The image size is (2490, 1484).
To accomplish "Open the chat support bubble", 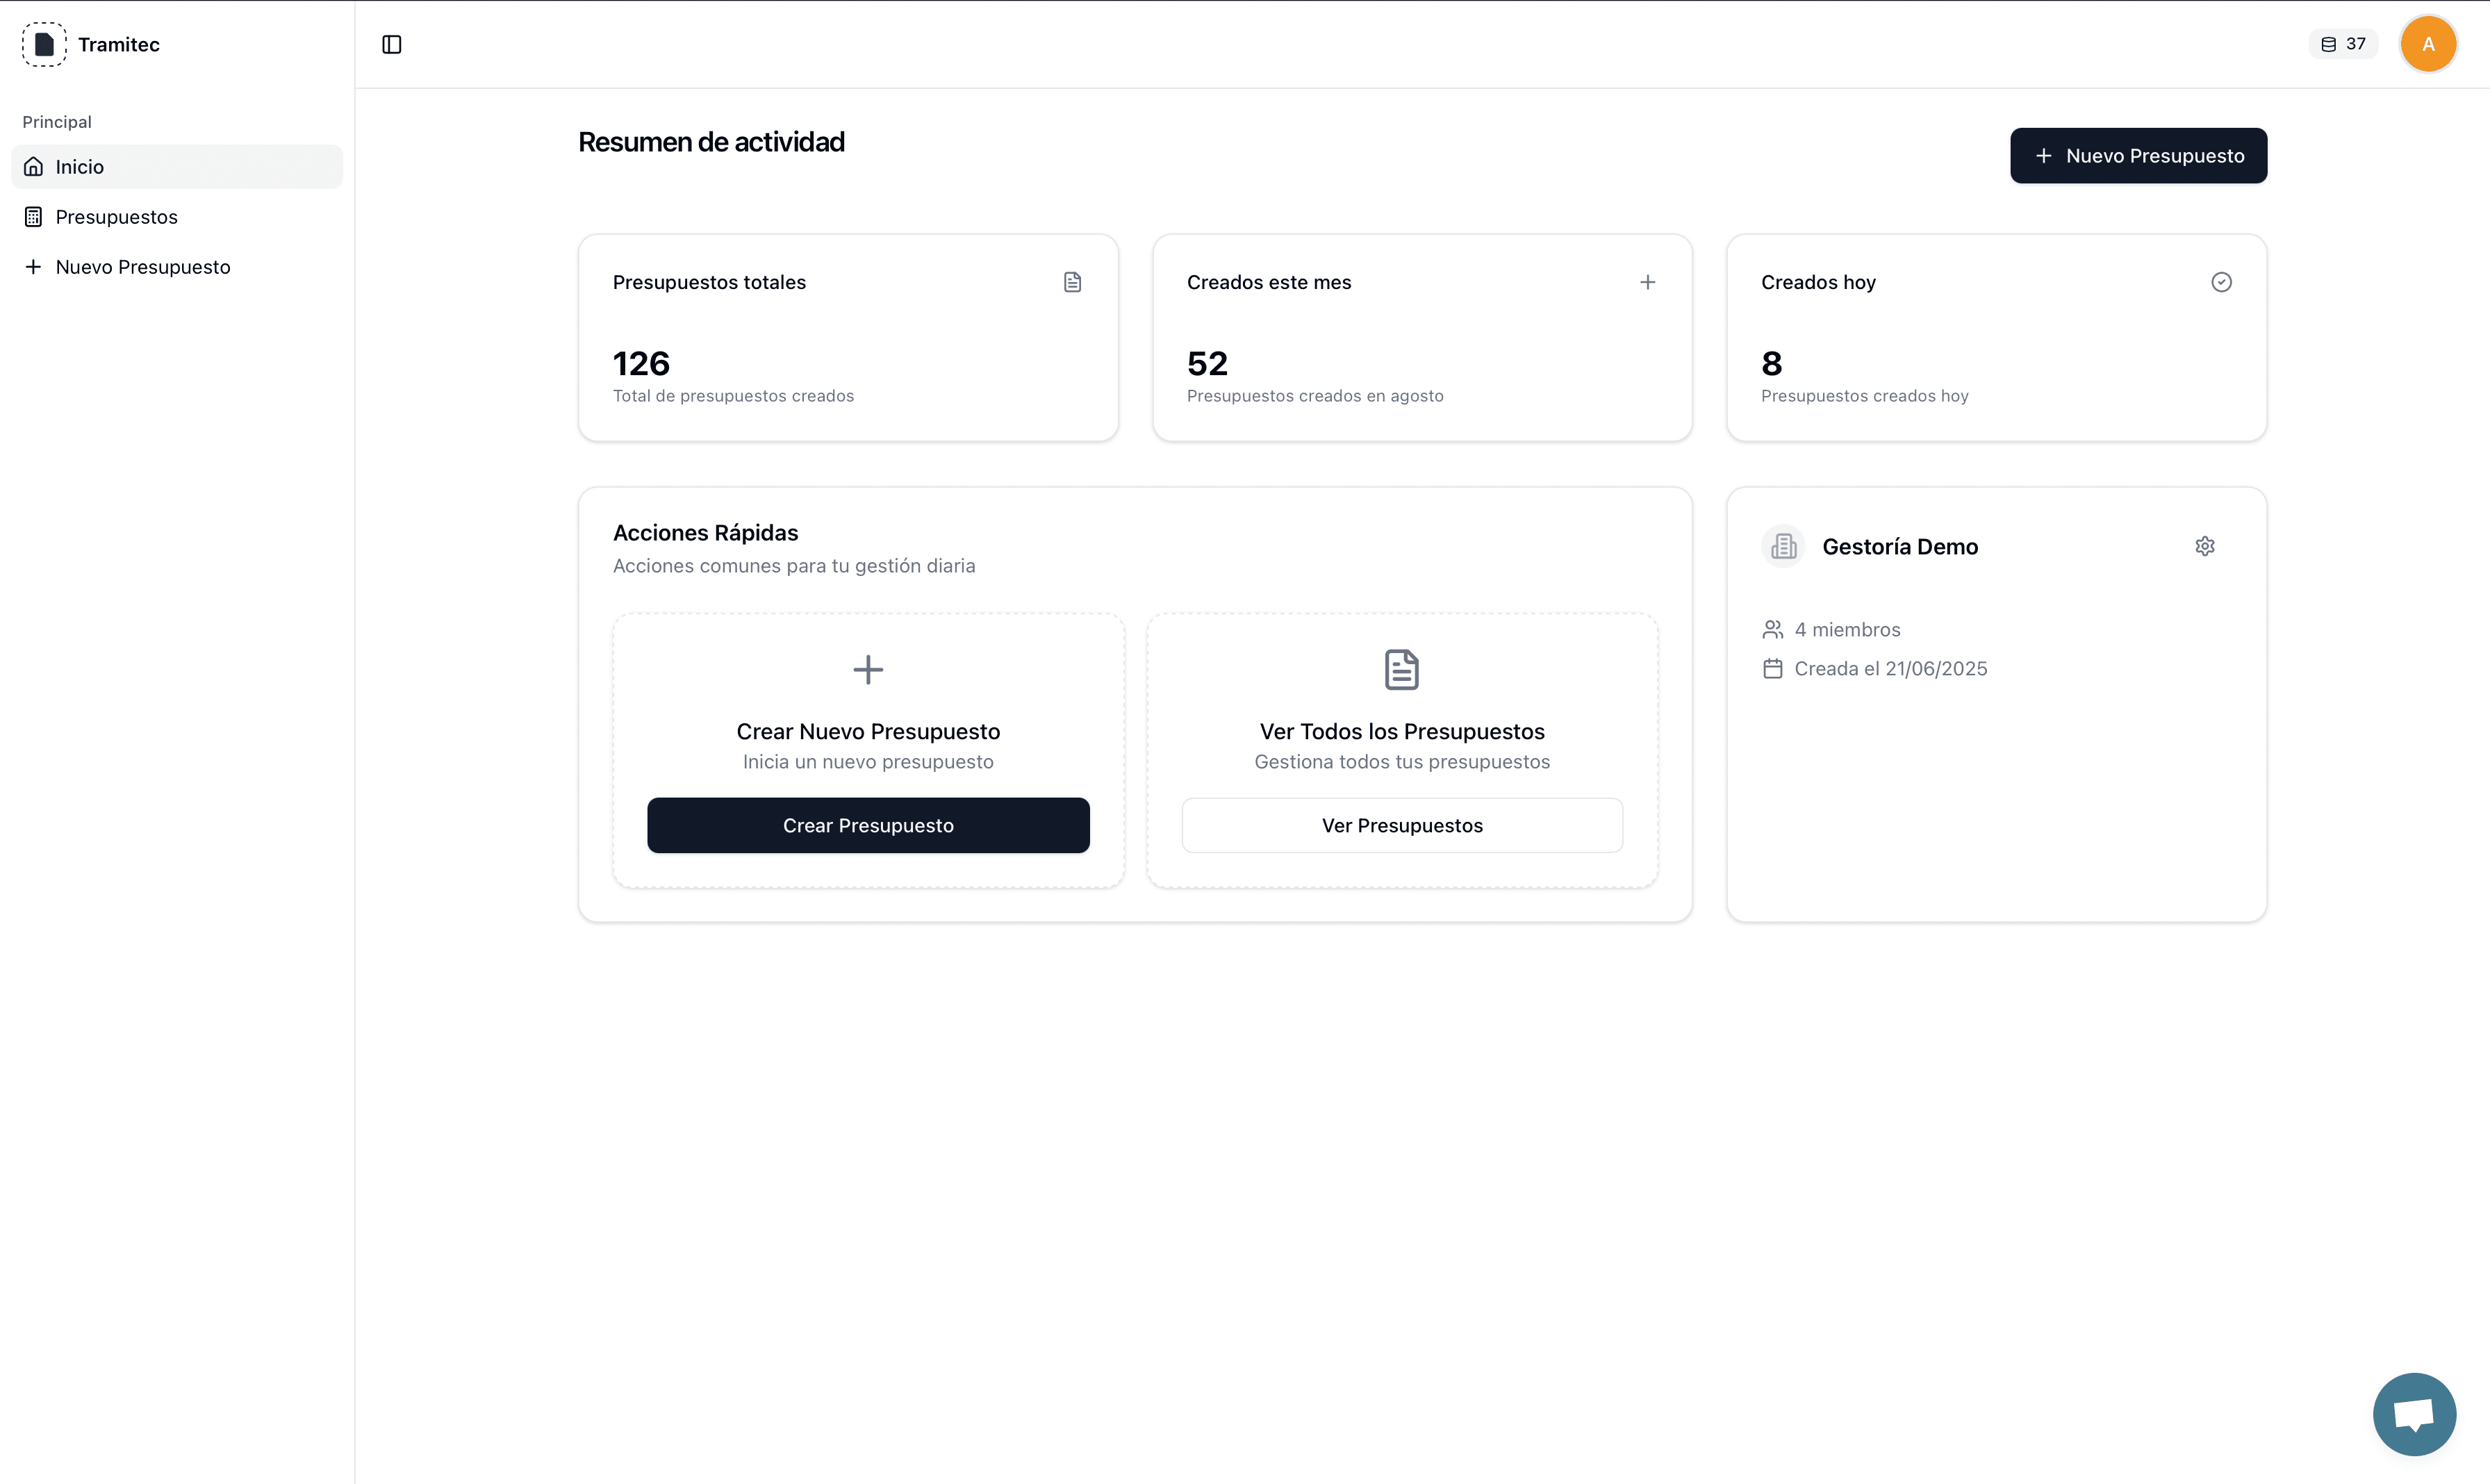I will 2414,1414.
